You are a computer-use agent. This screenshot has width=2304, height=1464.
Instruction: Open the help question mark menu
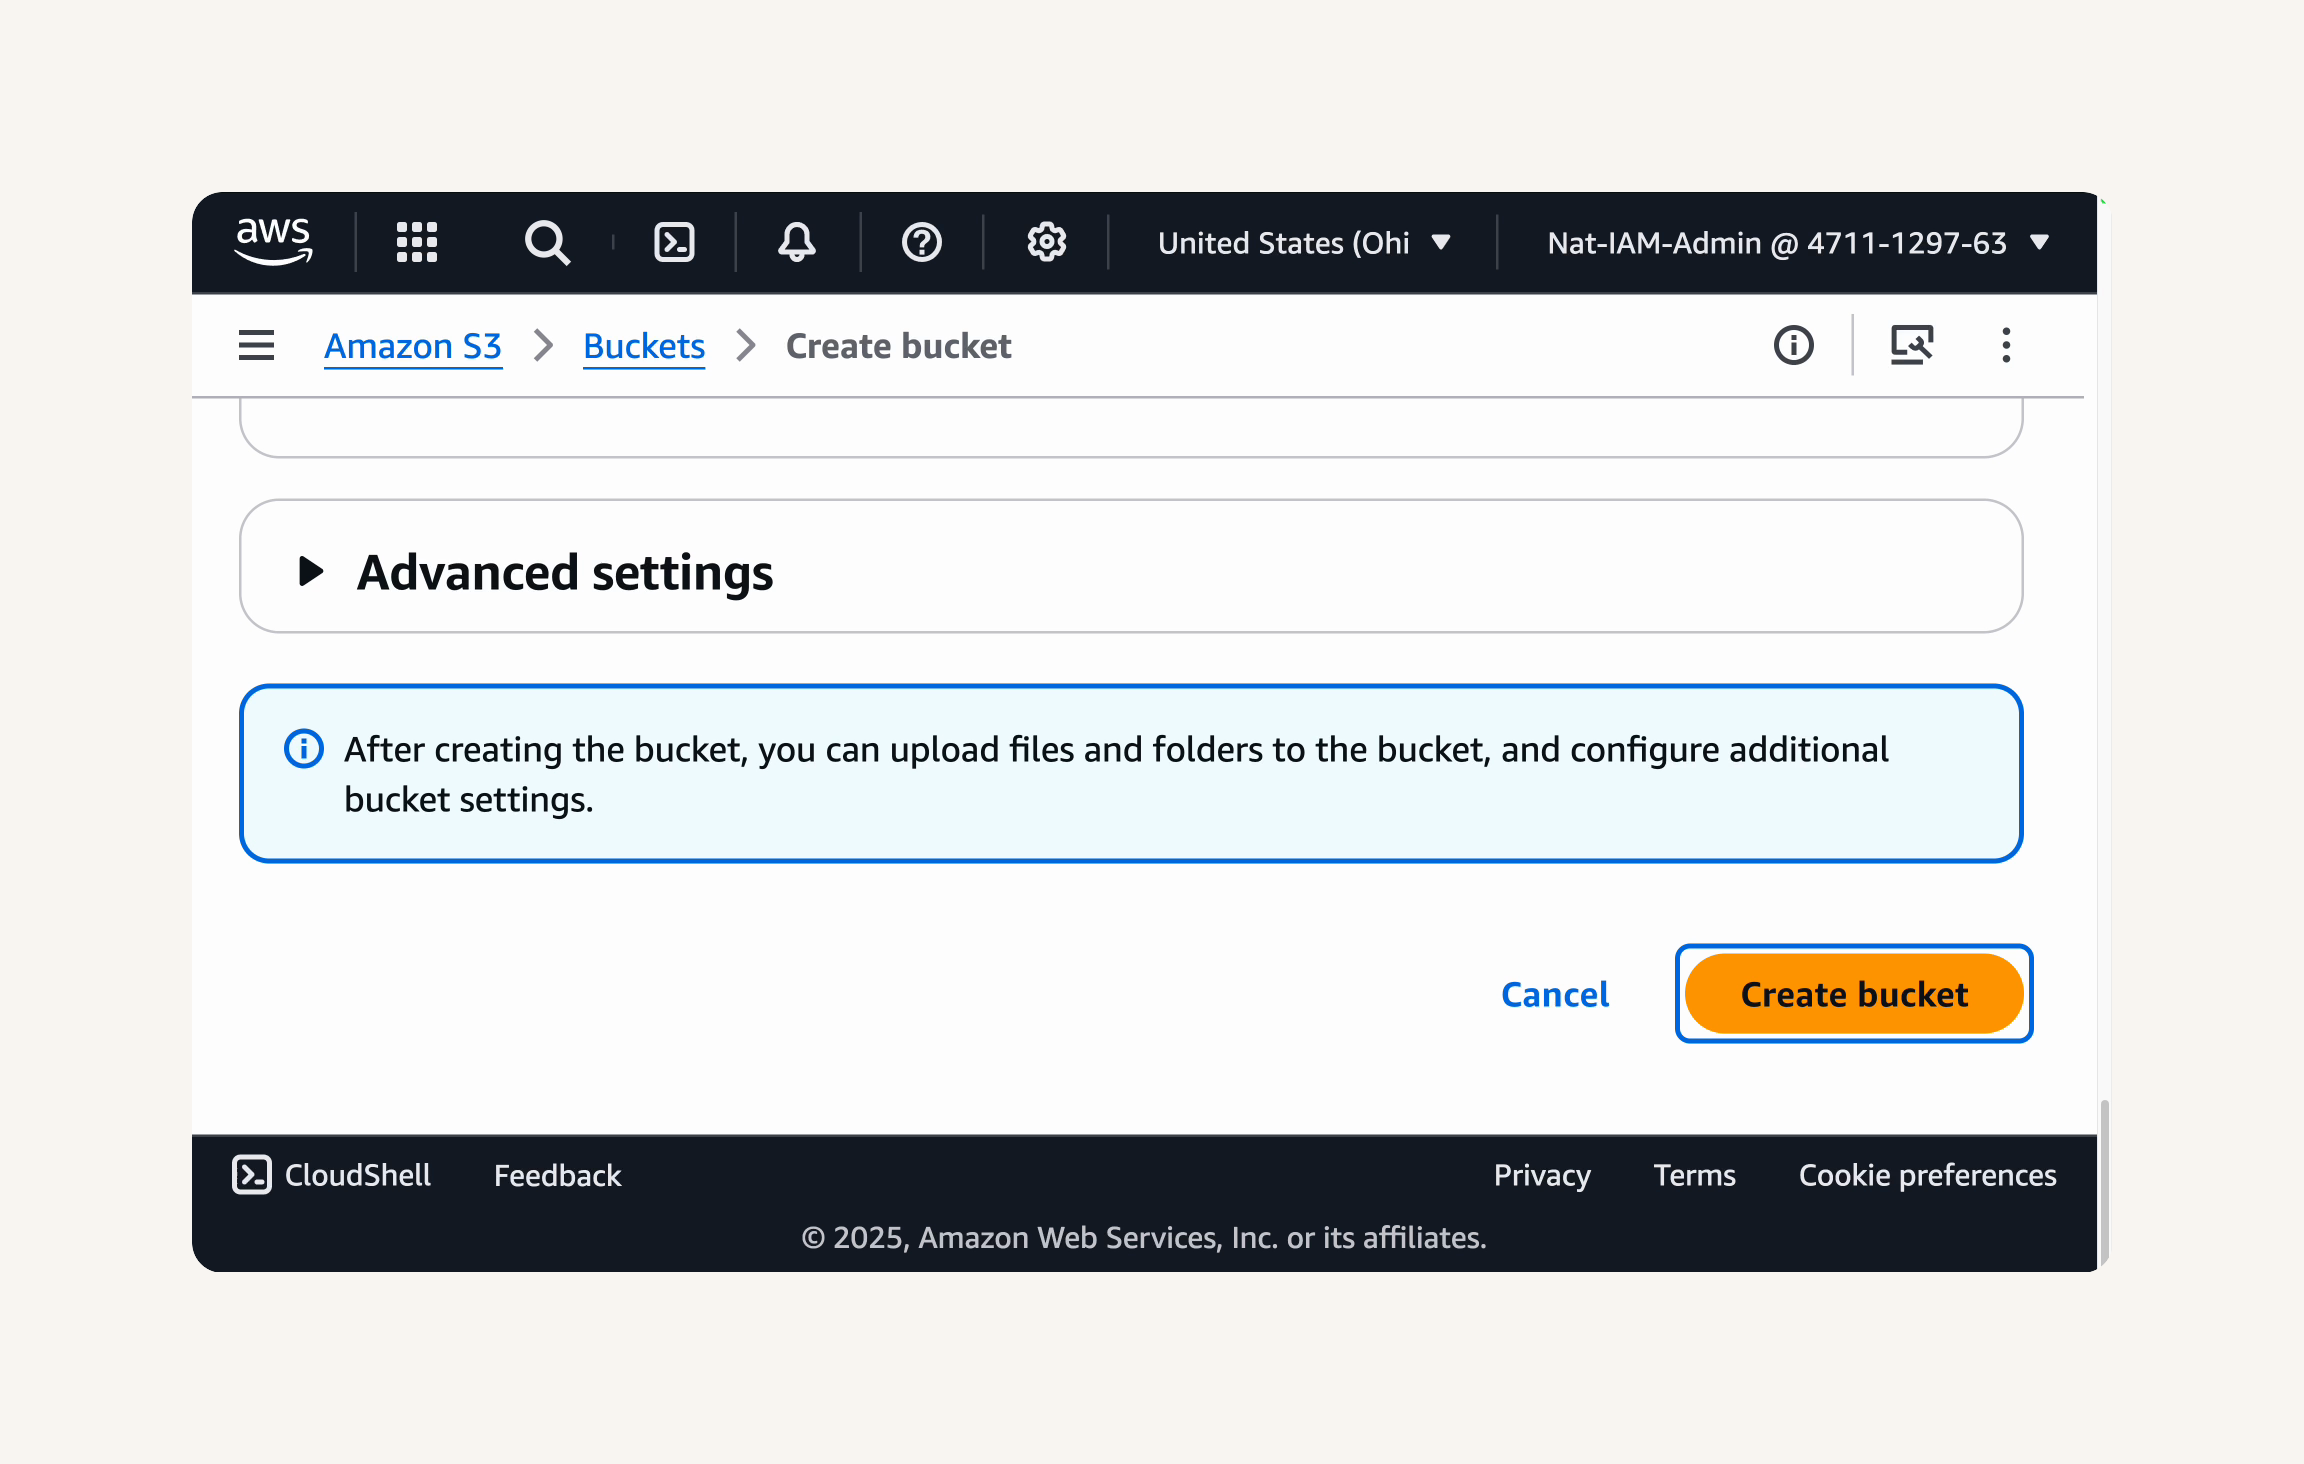point(921,242)
